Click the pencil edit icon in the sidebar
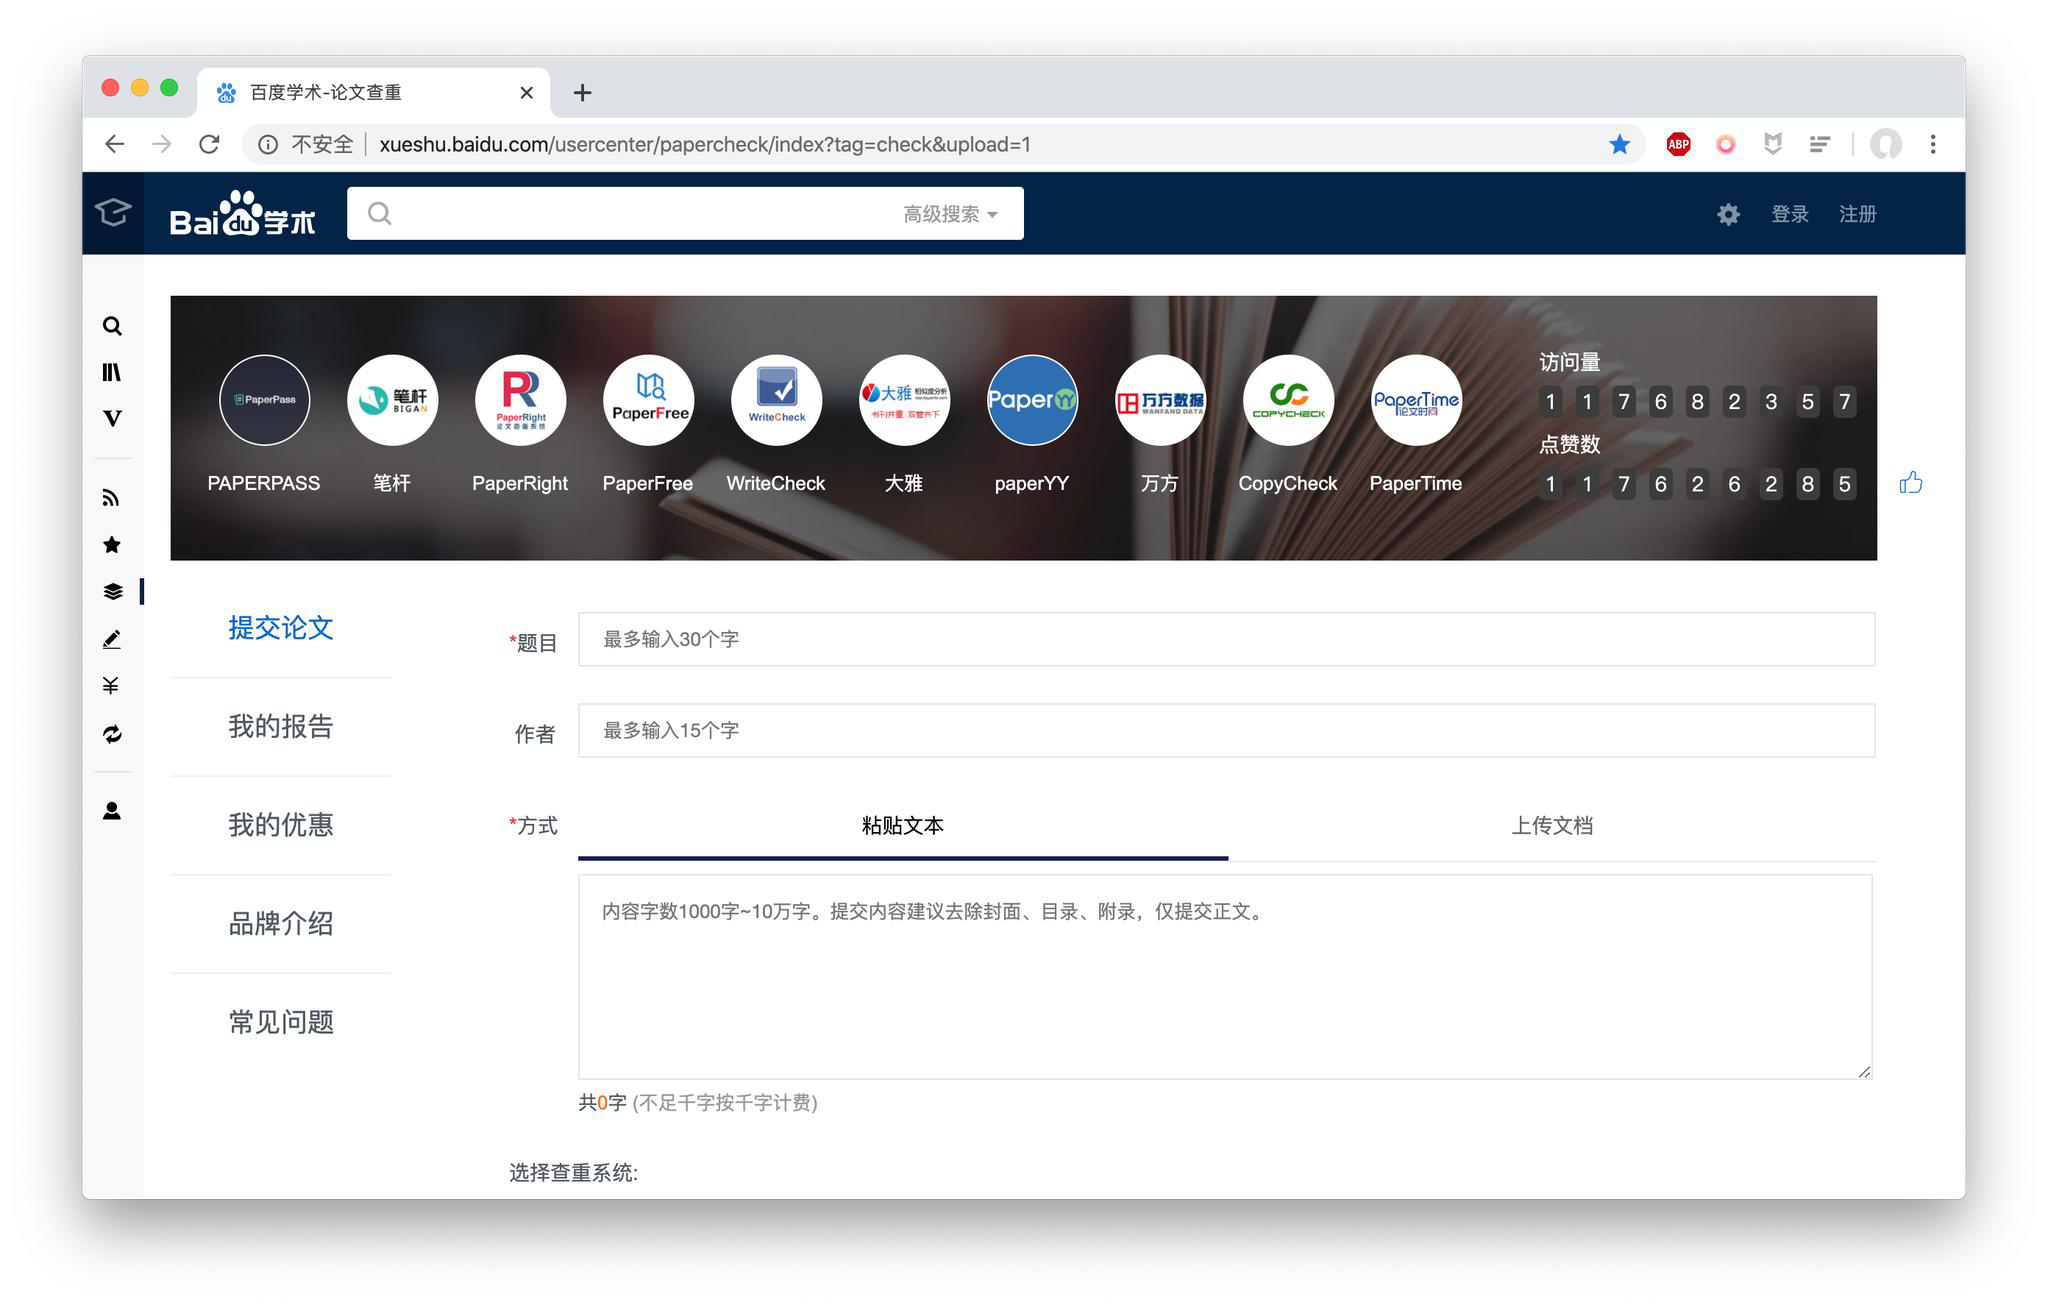Image resolution: width=2048 pixels, height=1308 pixels. pyautogui.click(x=112, y=639)
